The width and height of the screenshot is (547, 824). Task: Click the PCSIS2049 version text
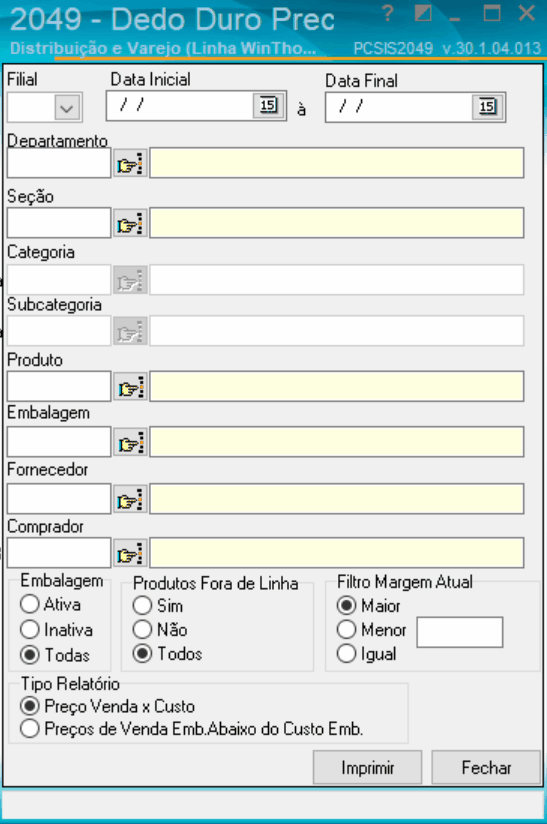tap(447, 48)
